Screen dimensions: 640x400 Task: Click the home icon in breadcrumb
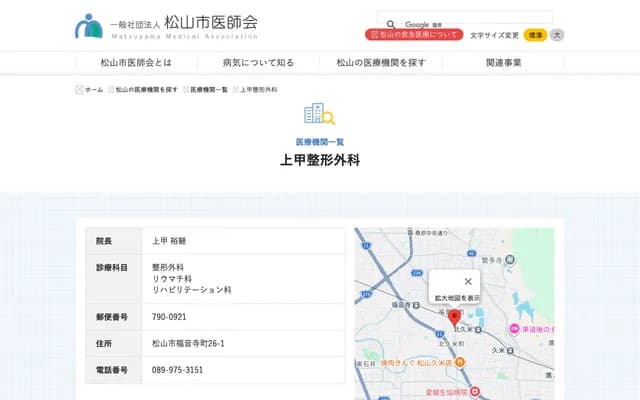click(x=80, y=89)
